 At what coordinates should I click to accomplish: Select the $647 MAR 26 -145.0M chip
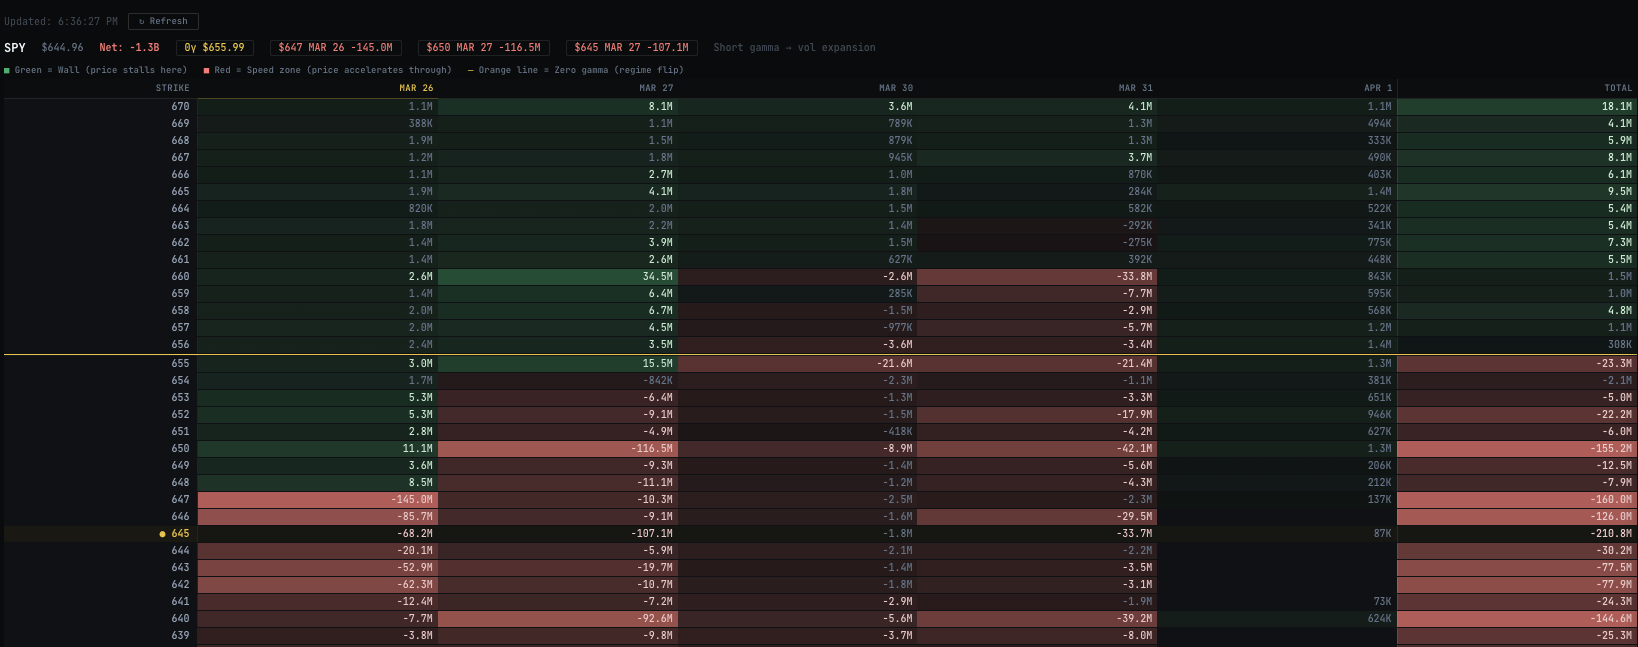335,47
